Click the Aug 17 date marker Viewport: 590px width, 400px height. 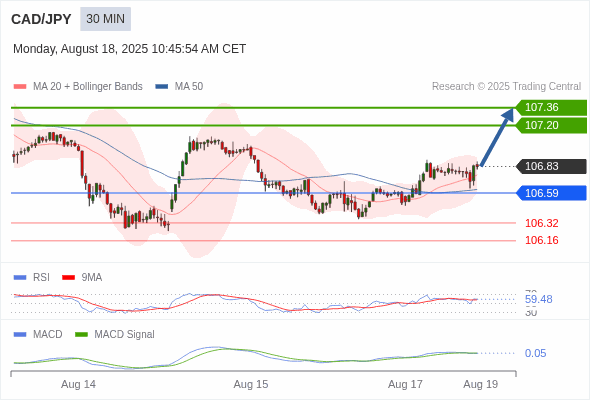tap(405, 384)
